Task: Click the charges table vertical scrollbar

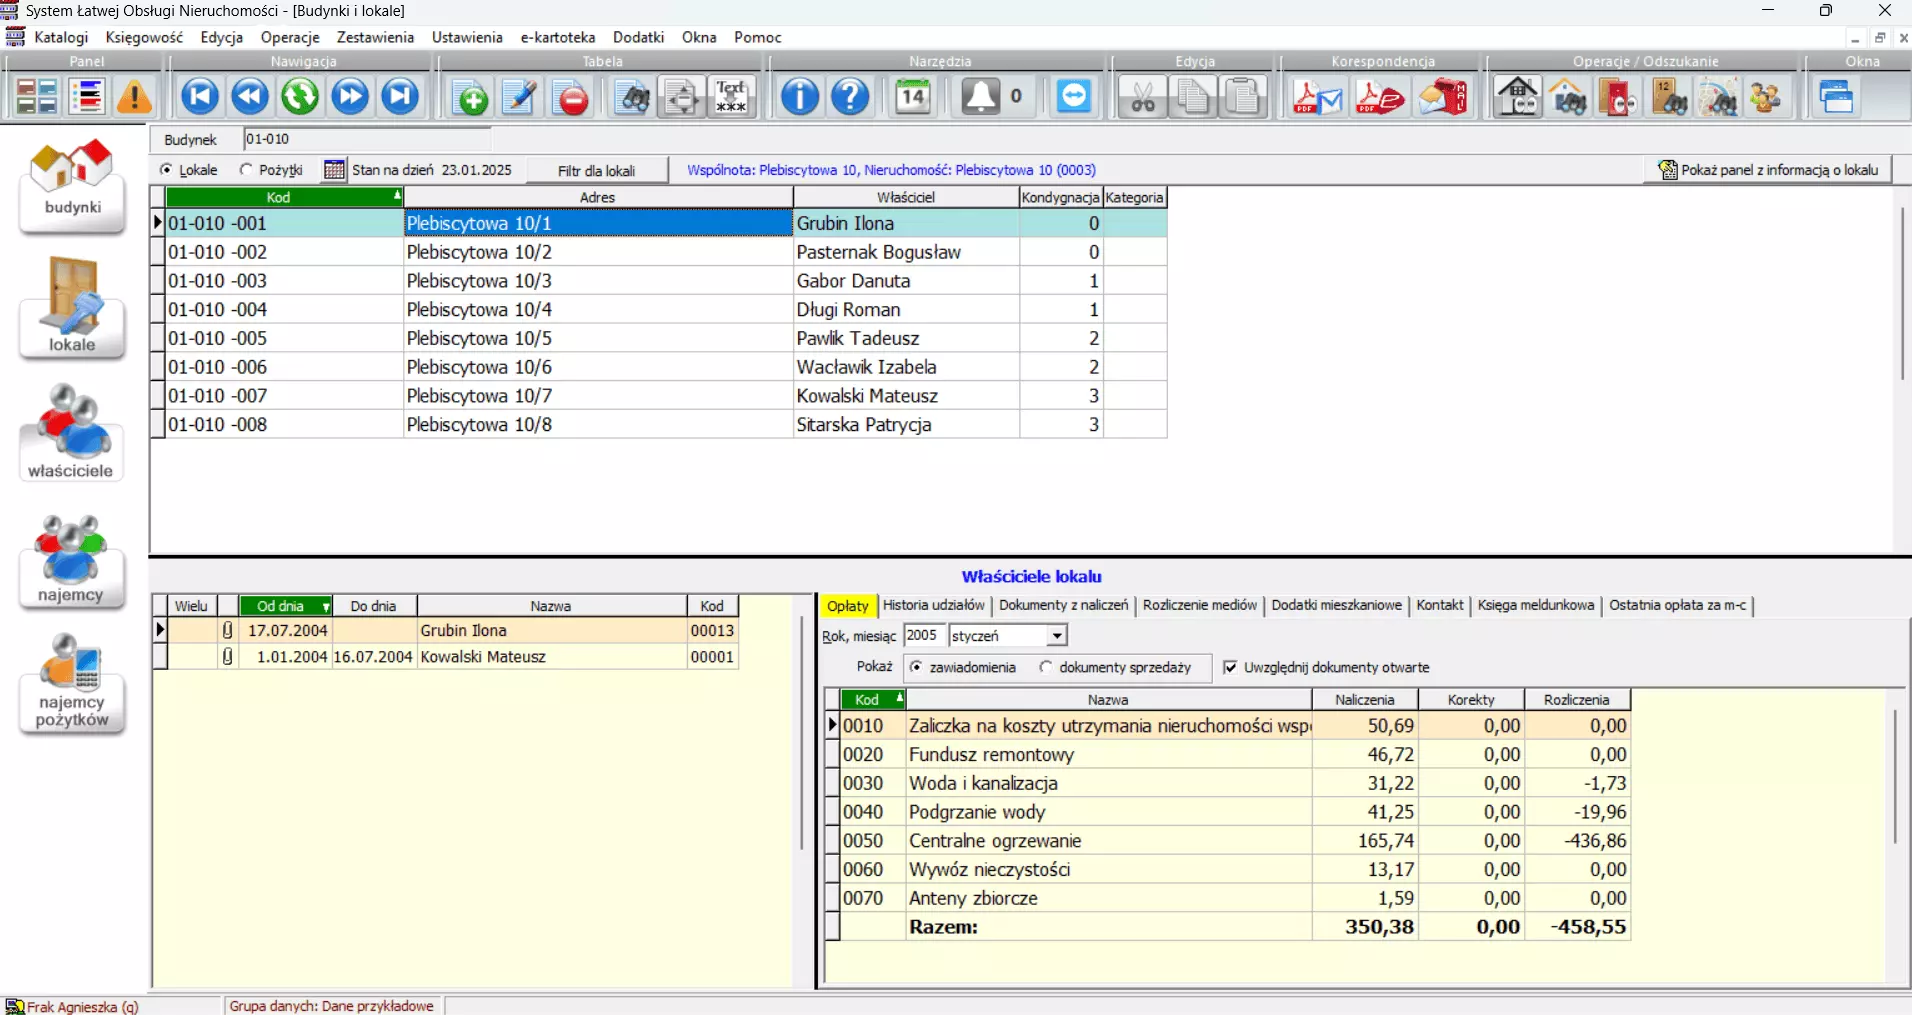Action: [1895, 775]
